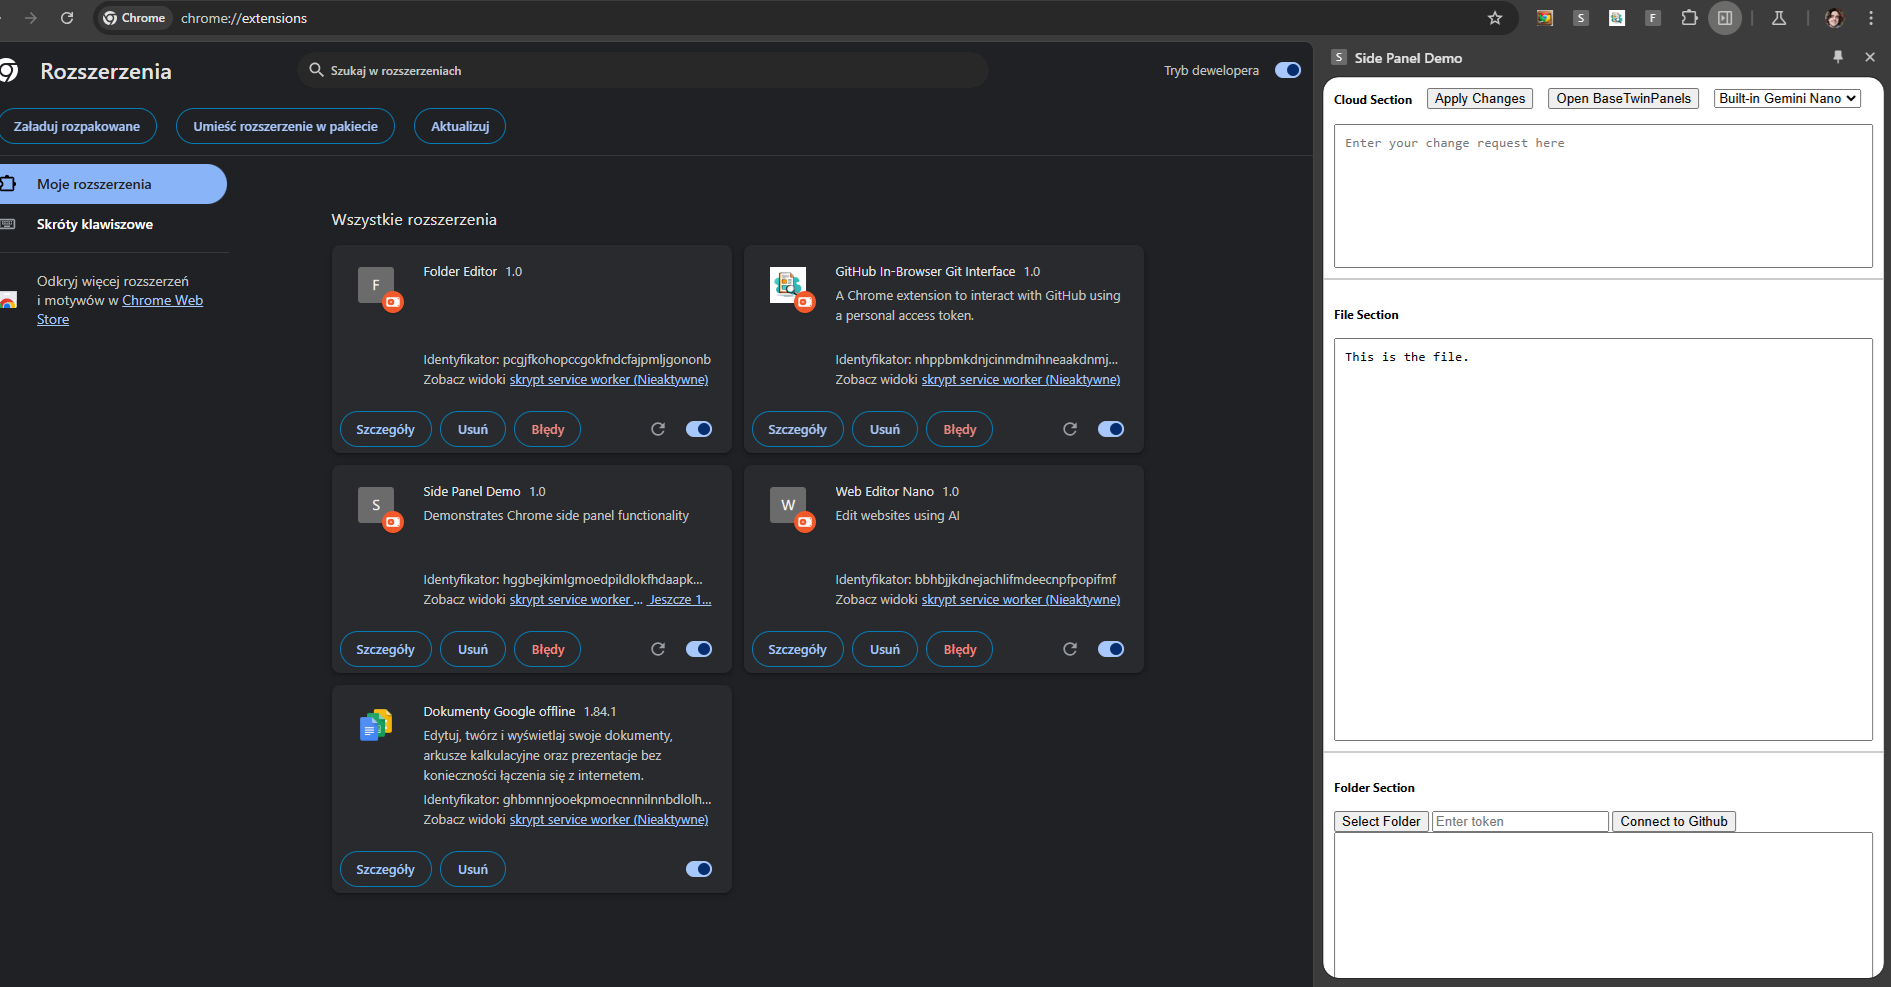Toggle Tryb dewelopera switch
Image resolution: width=1891 pixels, height=987 pixels.
(1288, 70)
